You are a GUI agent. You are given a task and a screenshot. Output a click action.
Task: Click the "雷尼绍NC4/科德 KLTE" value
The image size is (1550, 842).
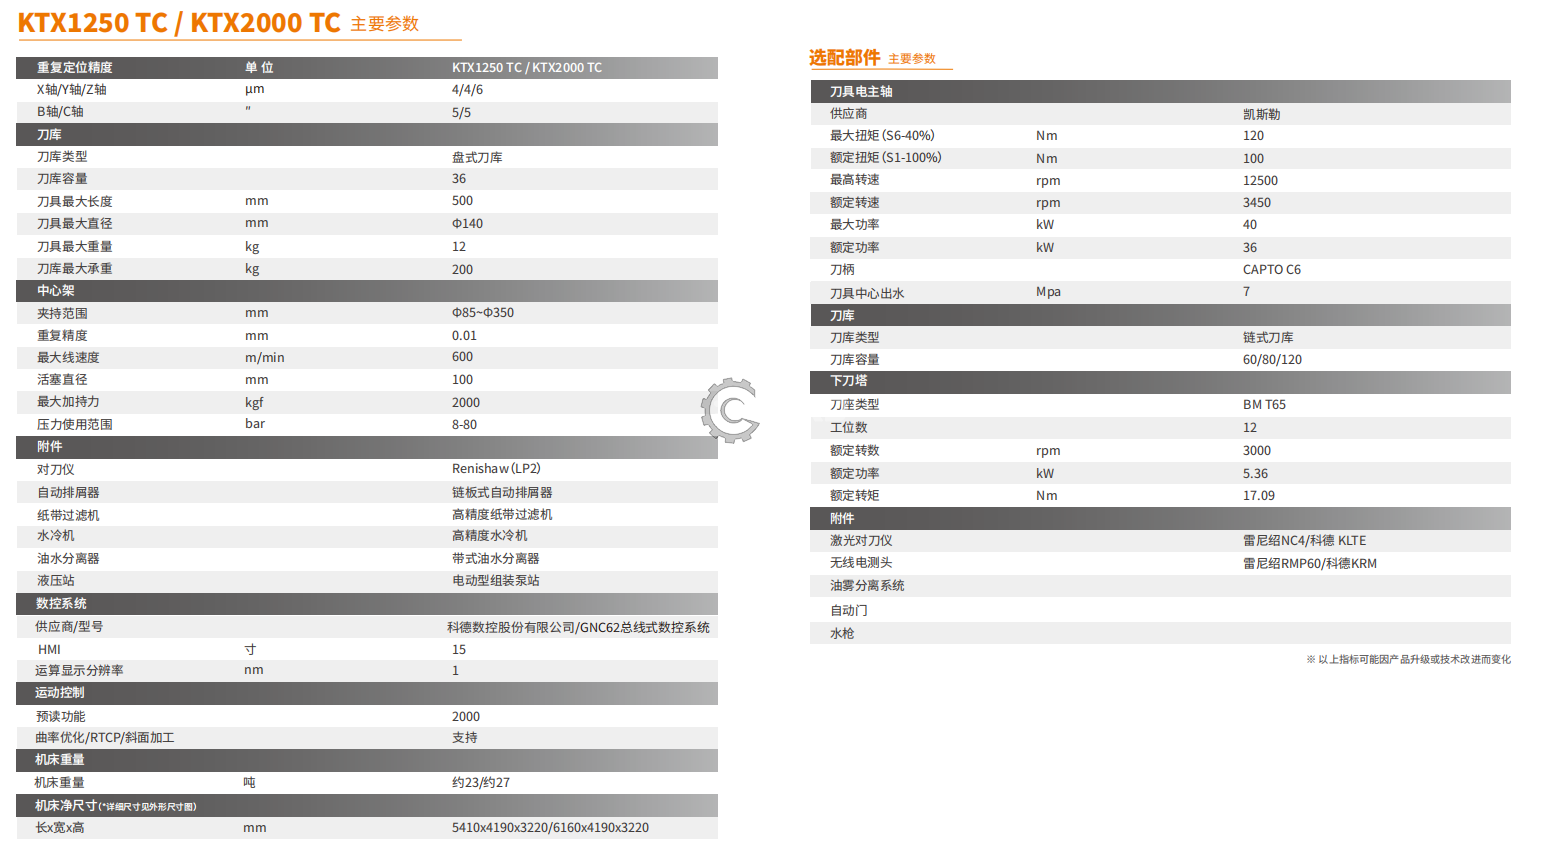tap(1304, 540)
